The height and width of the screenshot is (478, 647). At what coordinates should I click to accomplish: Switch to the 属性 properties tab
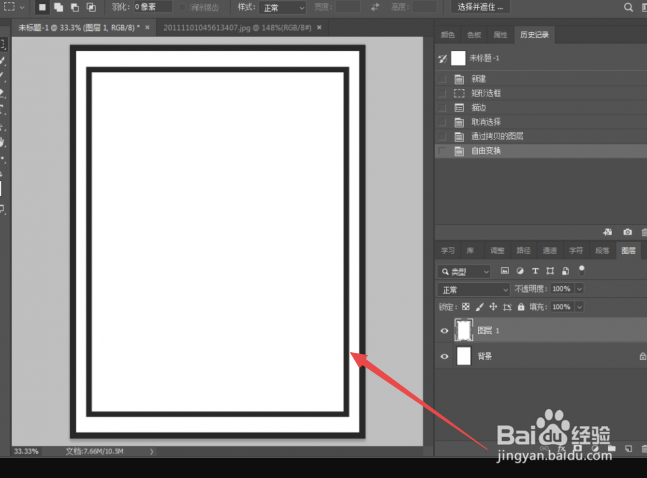coord(501,35)
